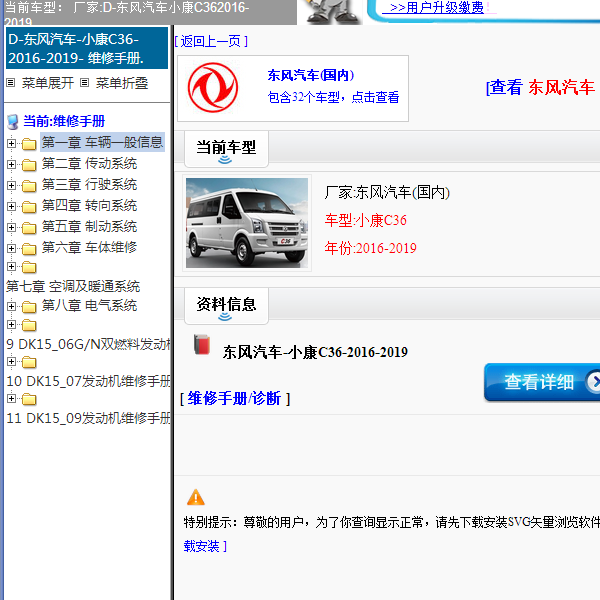Screen dimensions: 600x600
Task: Open 第七章 空调及暖通系统 chapter
Action: click(x=73, y=286)
